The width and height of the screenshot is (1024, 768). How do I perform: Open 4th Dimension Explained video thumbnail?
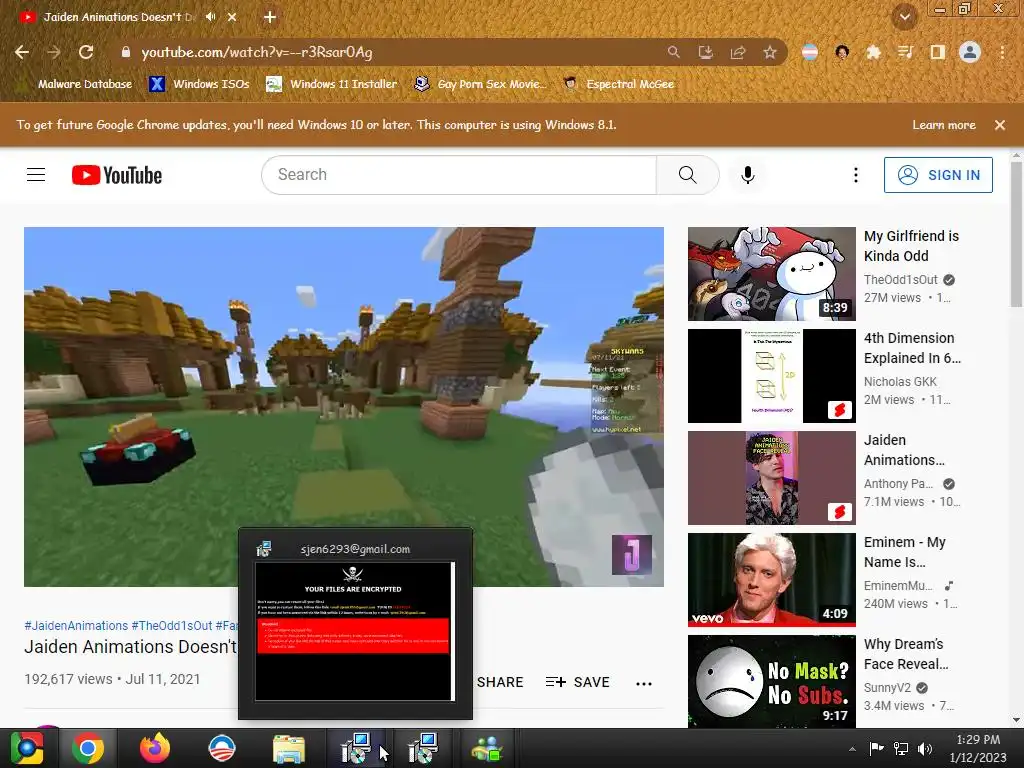[772, 376]
